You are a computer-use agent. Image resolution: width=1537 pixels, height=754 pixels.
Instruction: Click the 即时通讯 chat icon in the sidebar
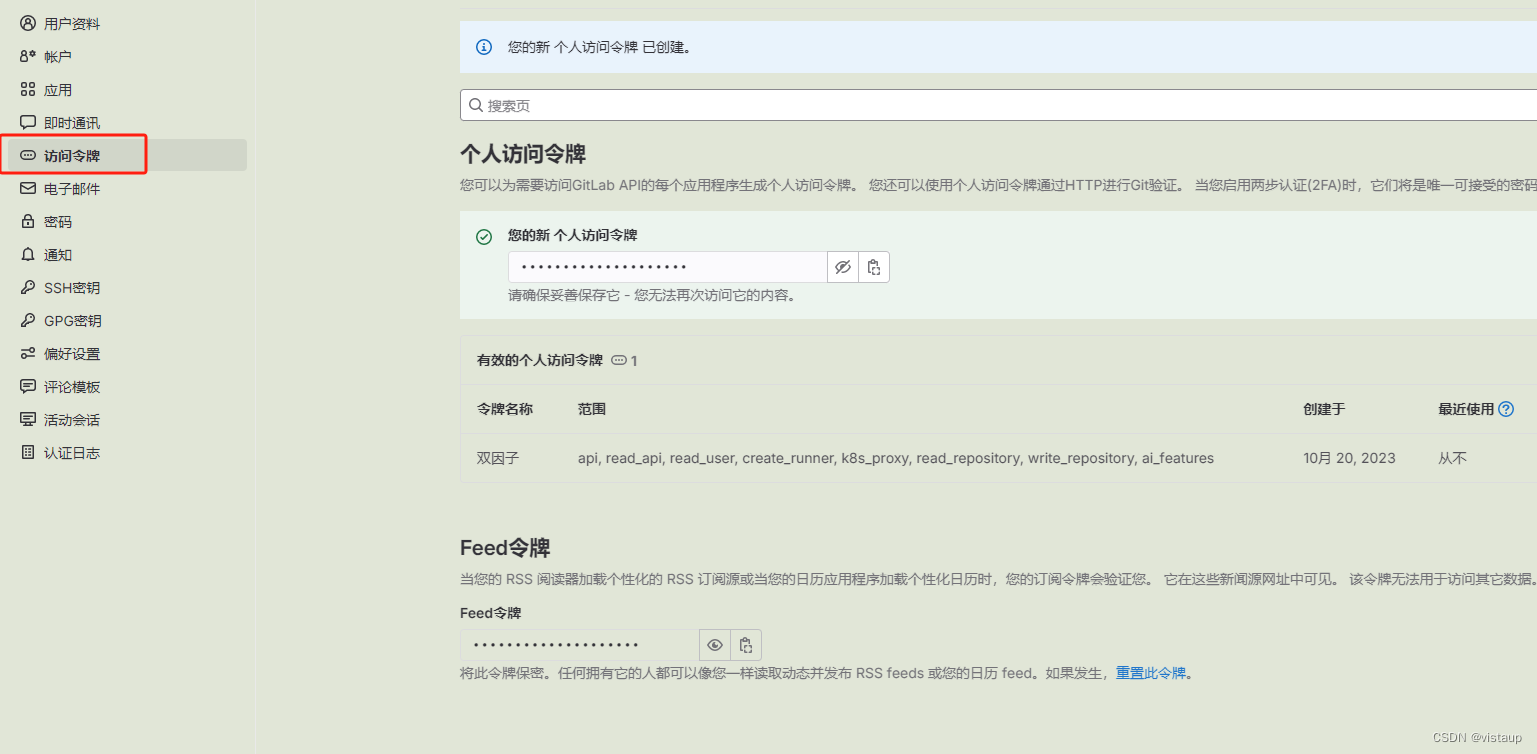28,122
